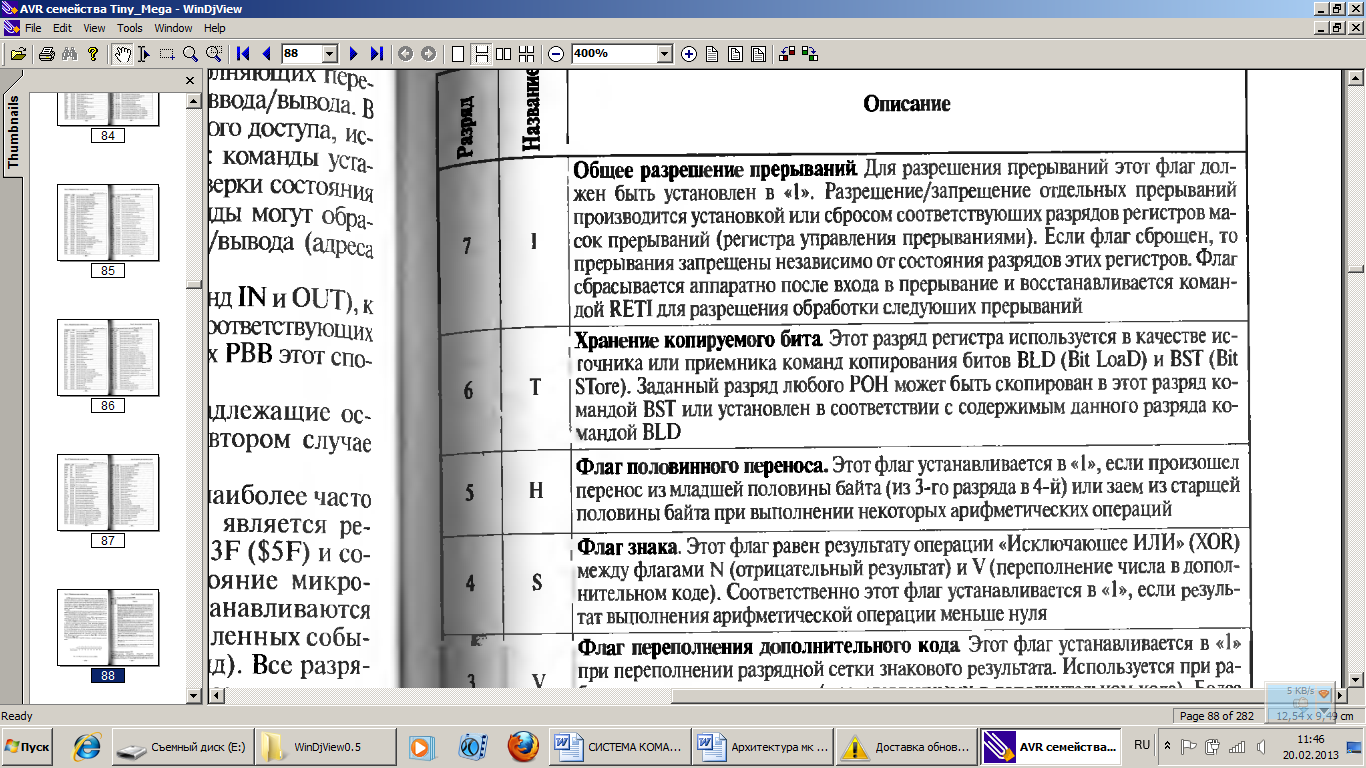Viewport: 1366px width, 768px height.
Task: Switch to Съемный диск (E:) taskbar window
Action: [183, 747]
